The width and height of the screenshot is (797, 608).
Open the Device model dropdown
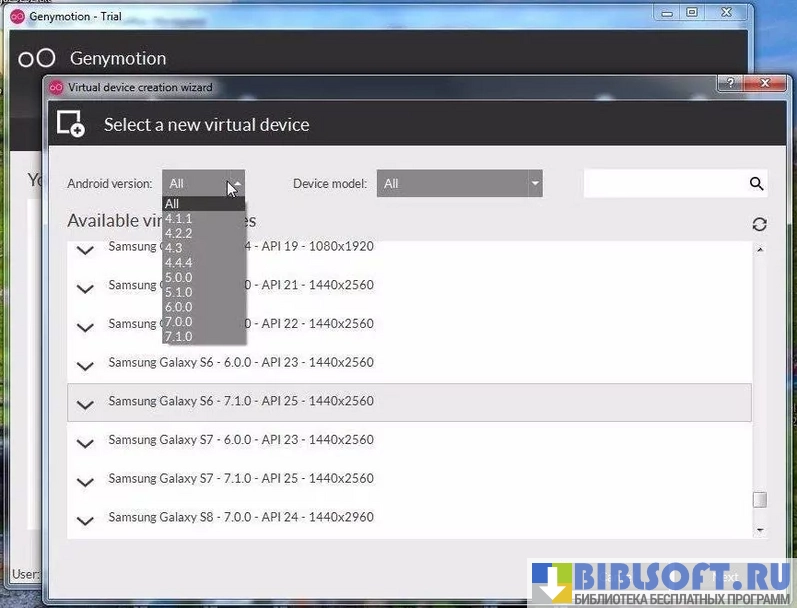[459, 183]
